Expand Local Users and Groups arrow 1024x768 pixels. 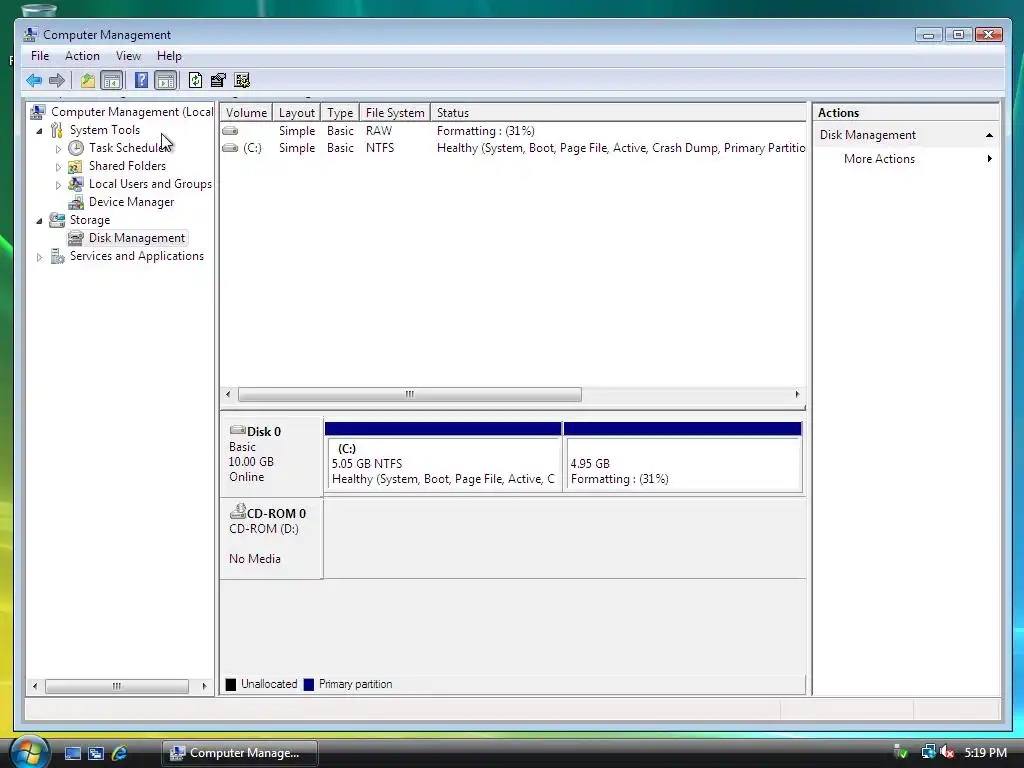click(x=58, y=185)
